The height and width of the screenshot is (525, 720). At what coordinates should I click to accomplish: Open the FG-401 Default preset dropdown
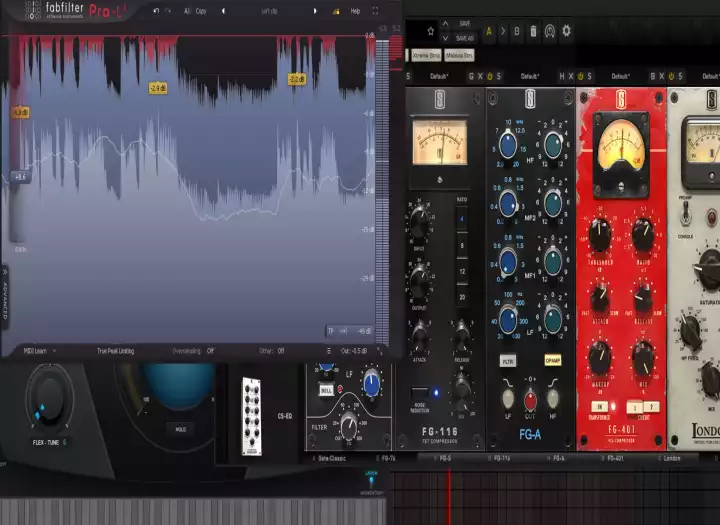click(x=621, y=76)
